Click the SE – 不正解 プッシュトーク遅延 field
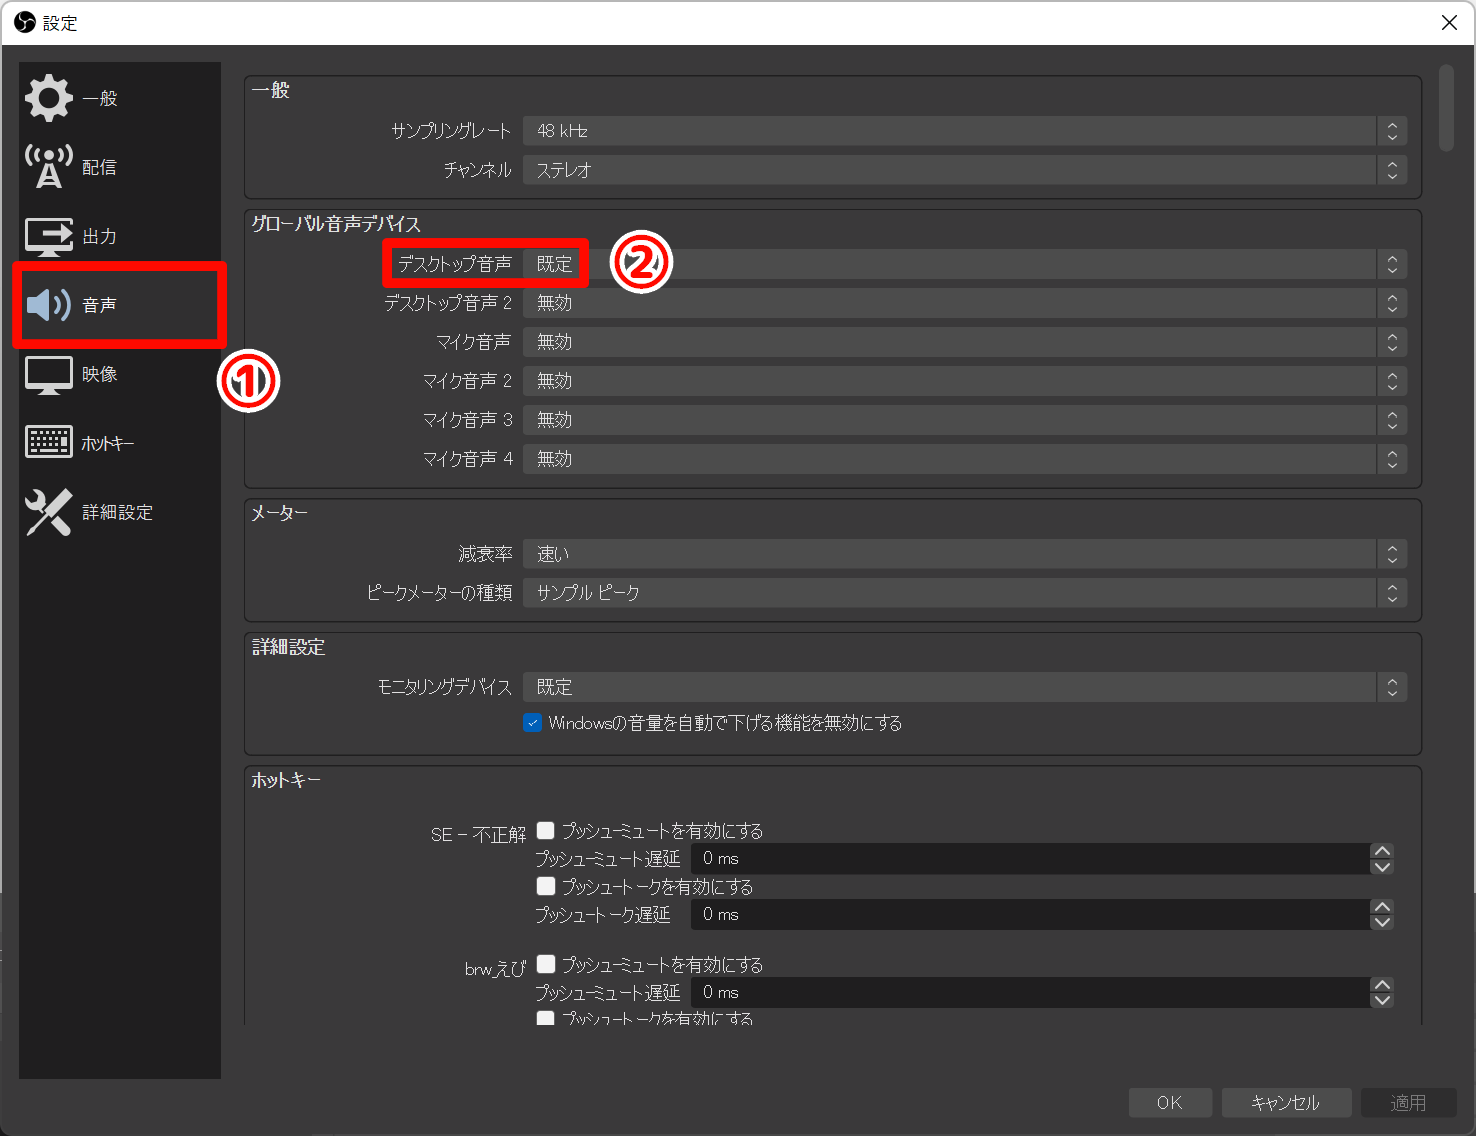 tap(1030, 915)
